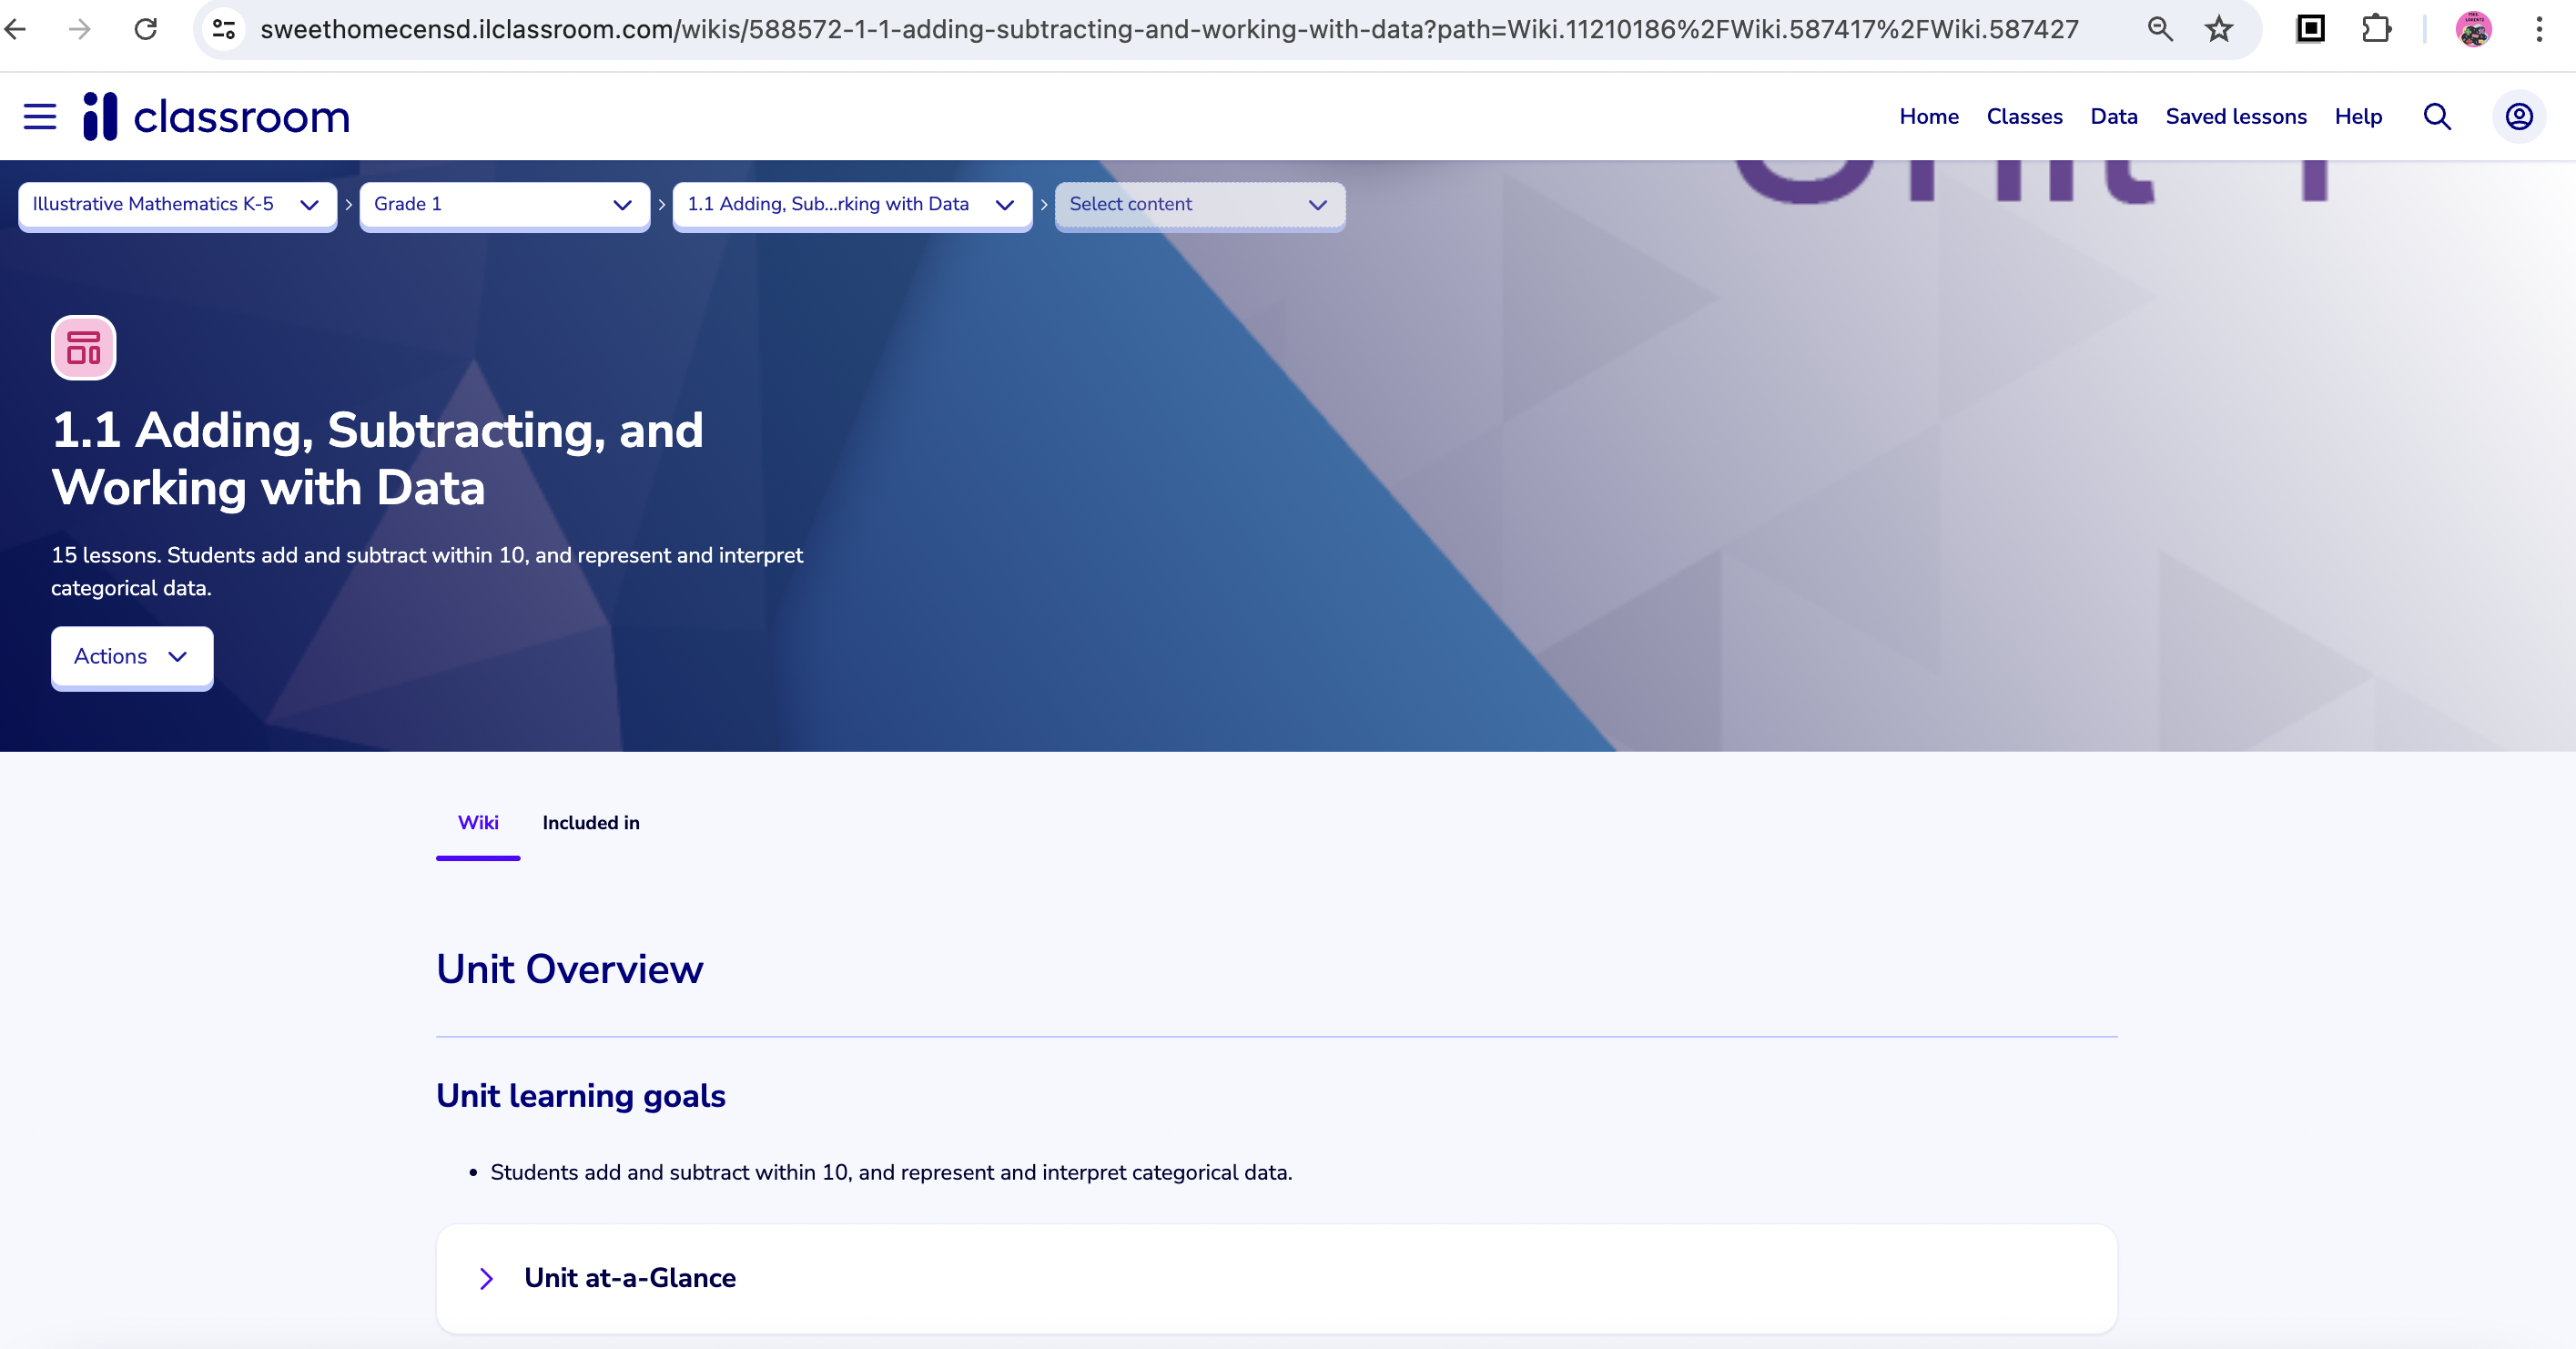Click the browser address bar URL
This screenshot has height=1349, width=2576.
pos(1168,29)
